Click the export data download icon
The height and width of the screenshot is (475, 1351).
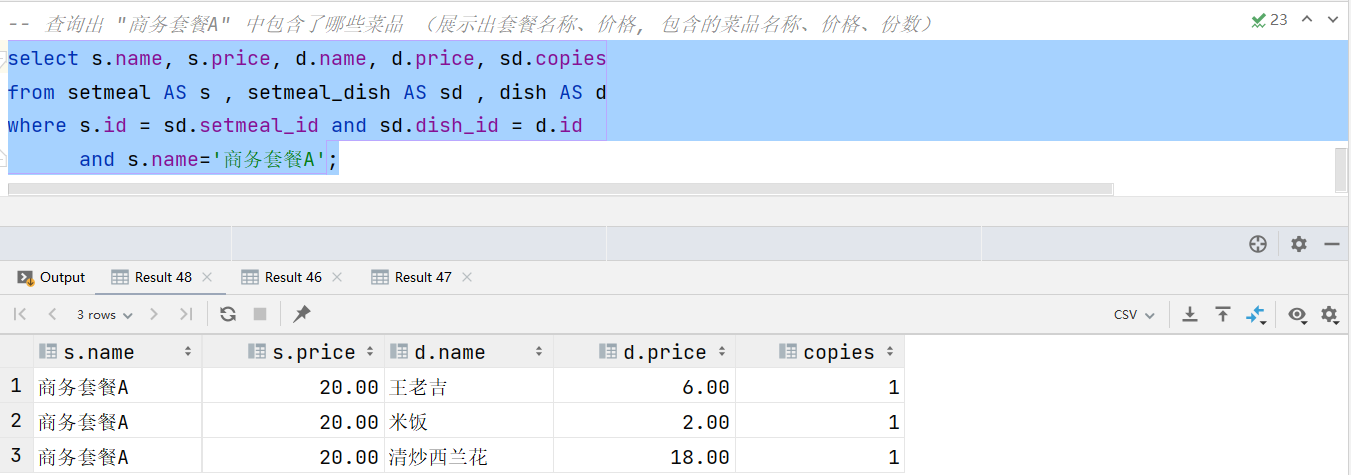(x=1190, y=314)
